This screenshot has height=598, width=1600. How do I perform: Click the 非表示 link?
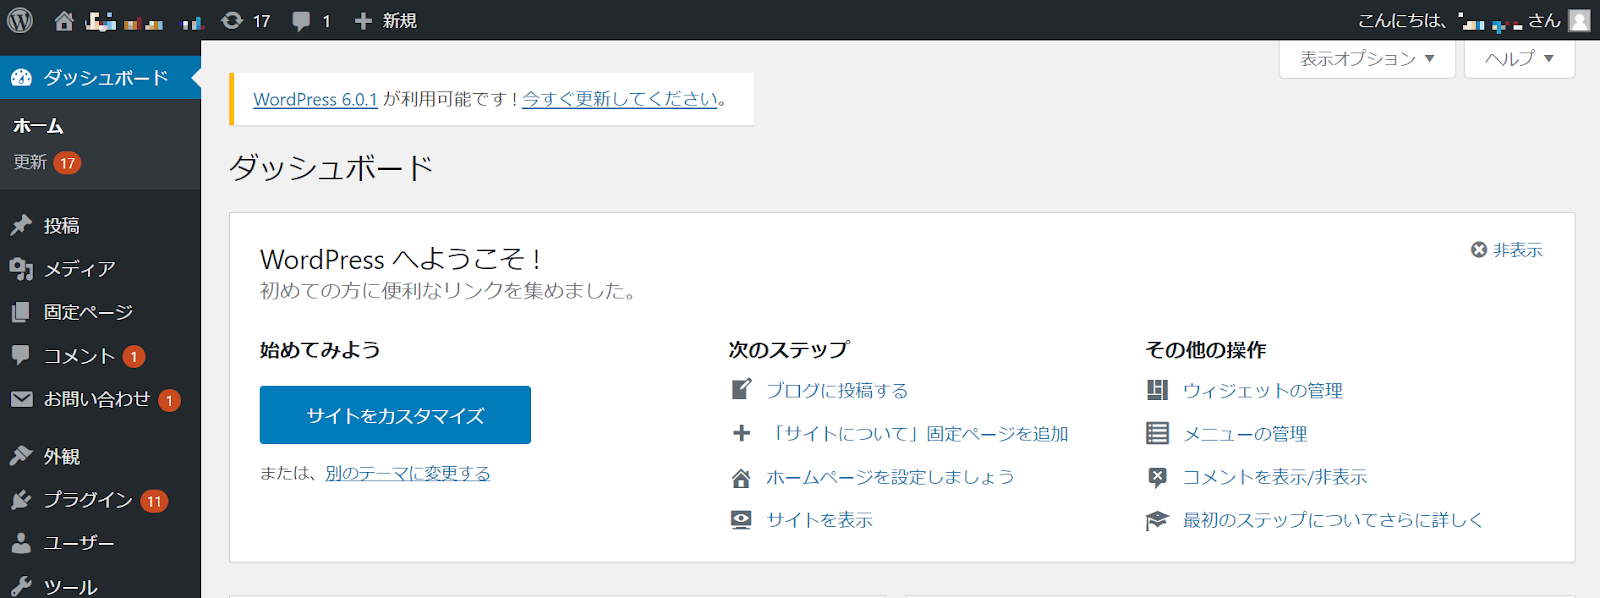pyautogui.click(x=1518, y=250)
